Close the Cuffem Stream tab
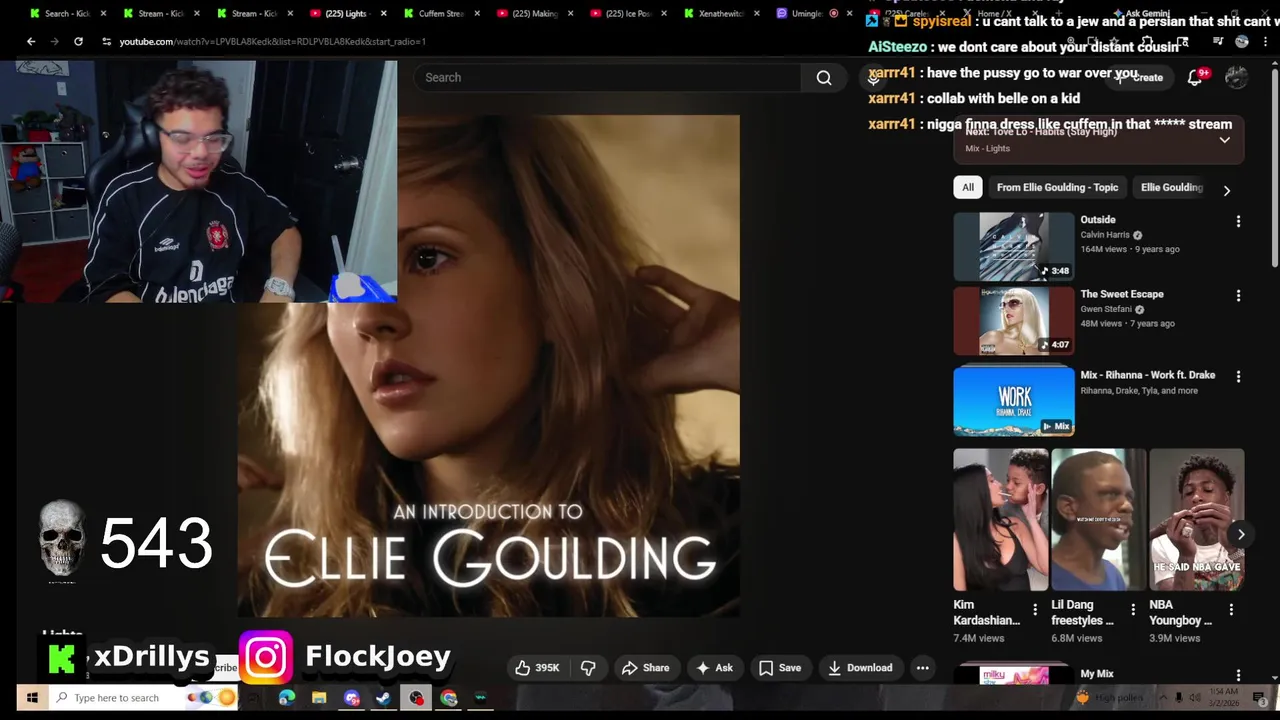Viewport: 1280px width, 720px height. pyautogui.click(x=477, y=14)
